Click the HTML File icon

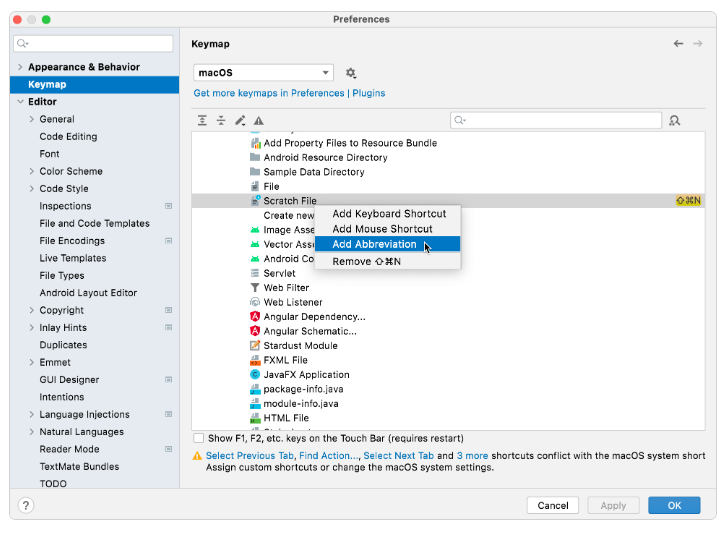tap(255, 418)
